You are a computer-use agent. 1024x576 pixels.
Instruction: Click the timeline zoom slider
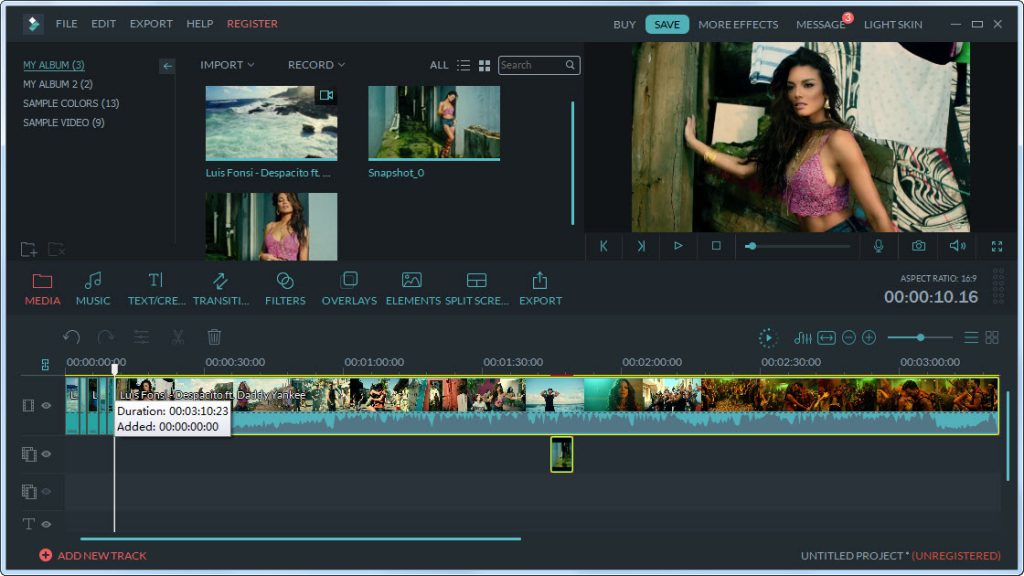click(920, 338)
